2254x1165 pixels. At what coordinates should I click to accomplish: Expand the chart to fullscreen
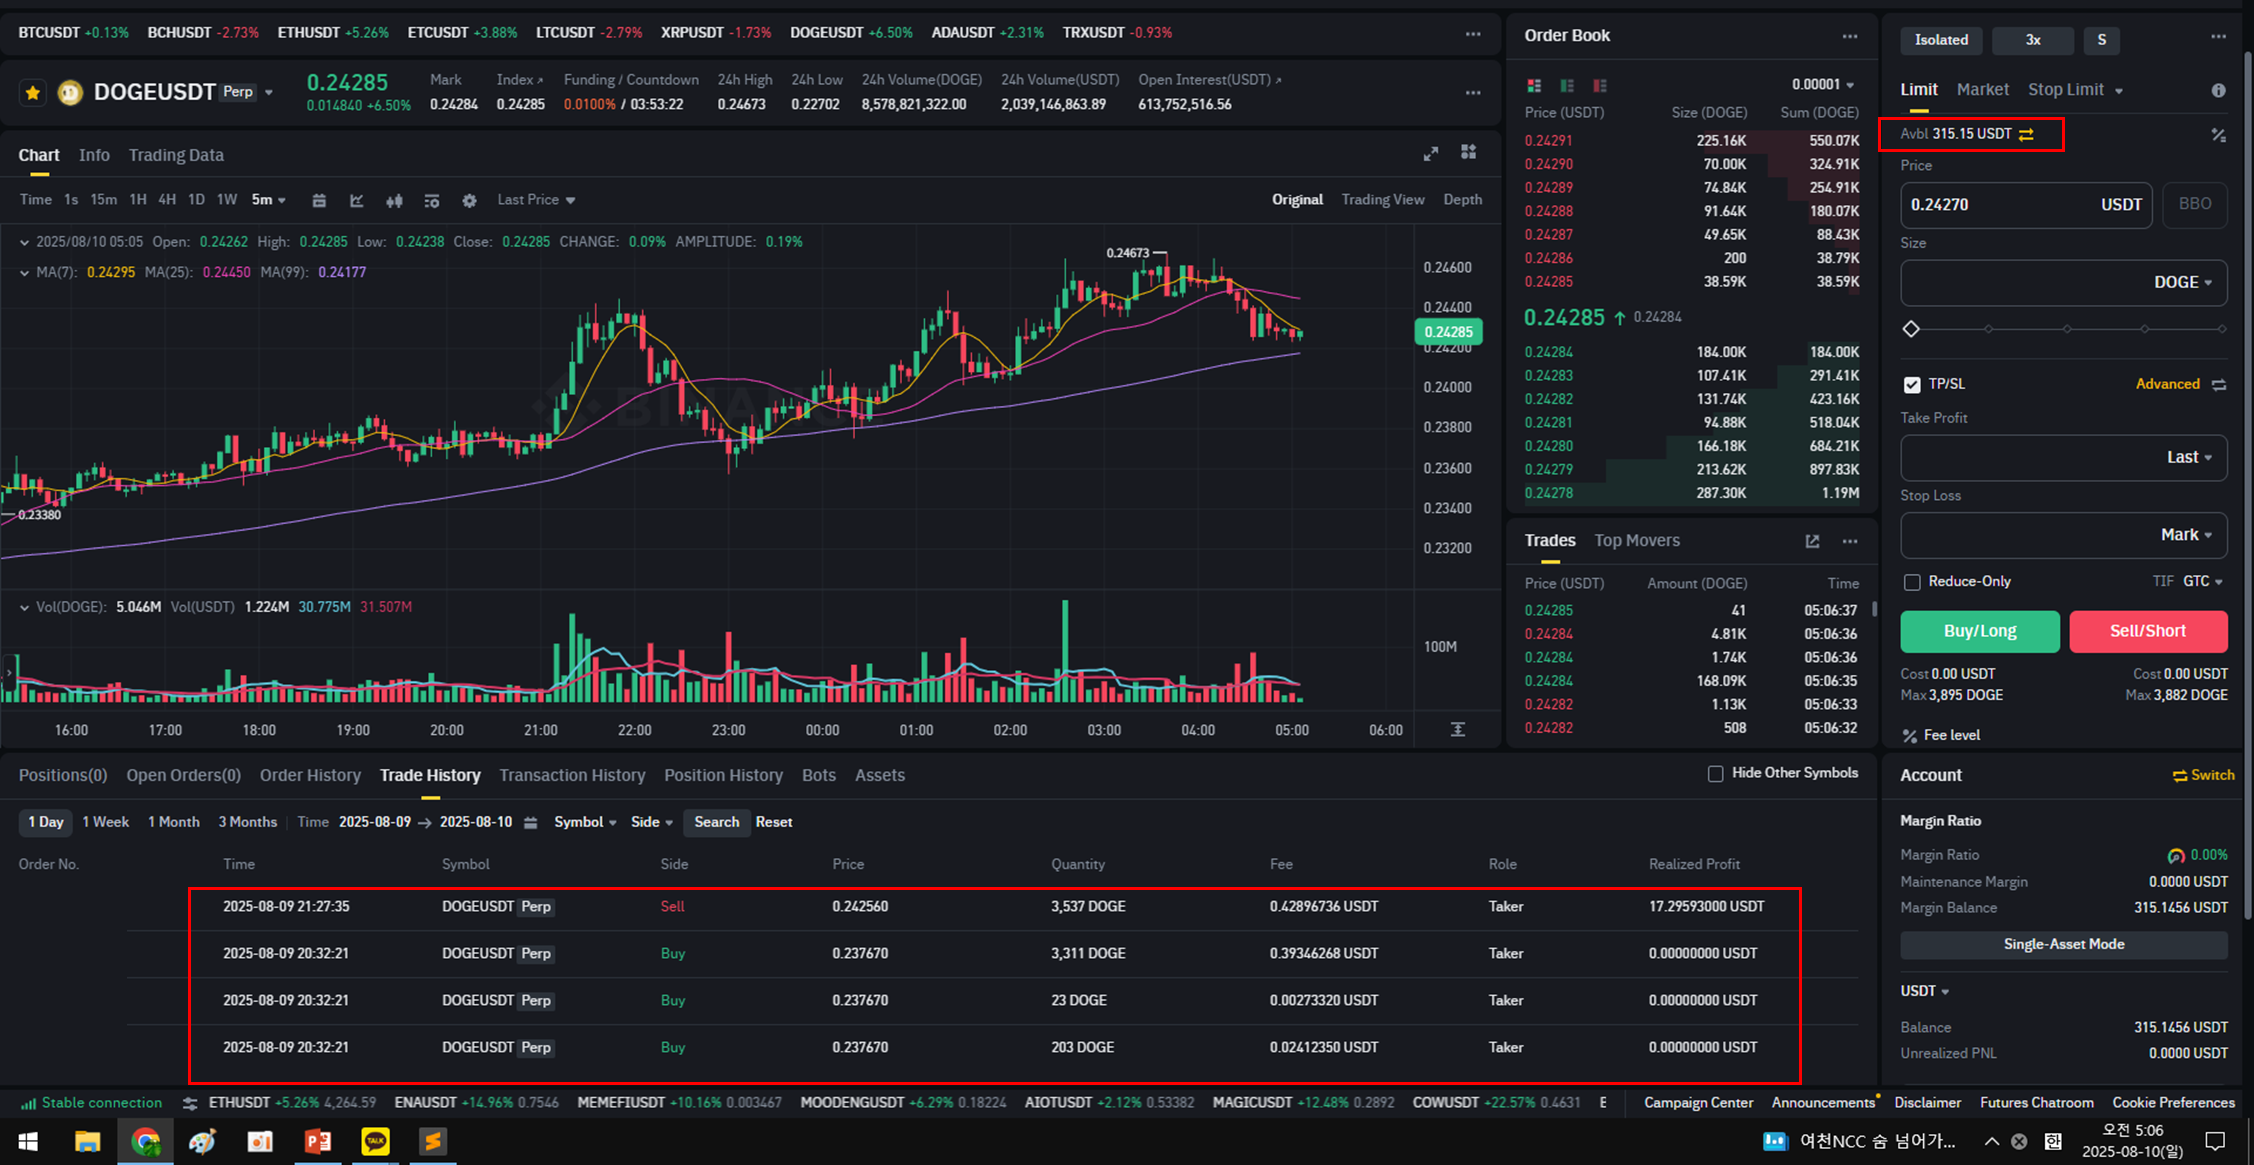point(1431,153)
